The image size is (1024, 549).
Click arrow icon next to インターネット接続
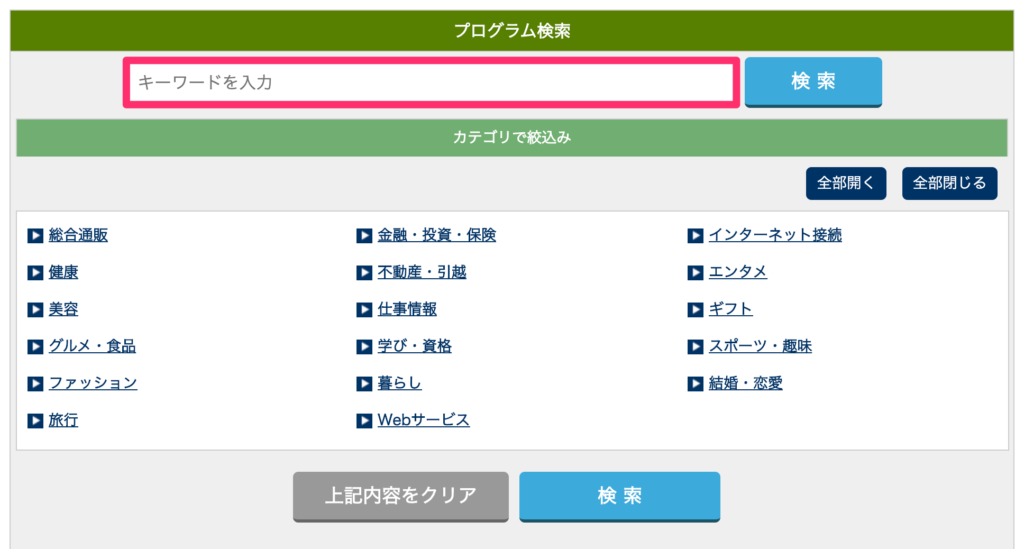coord(695,236)
